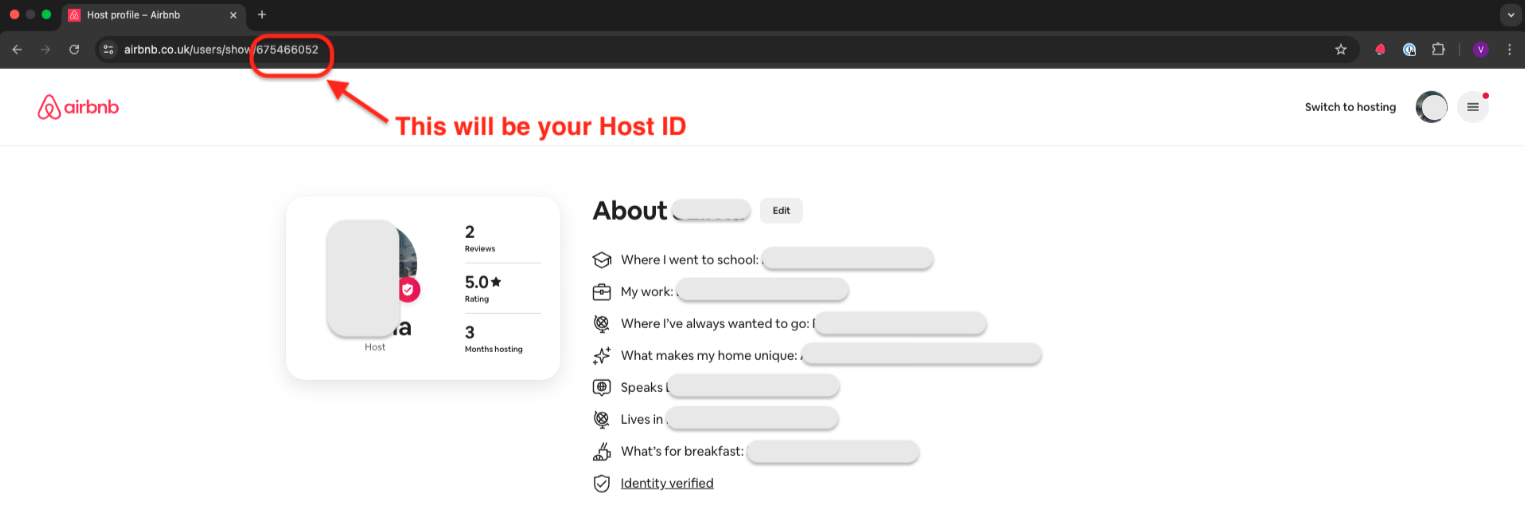Click the blue 1Password extension icon
This screenshot has height=514, width=1525.
1409,49
